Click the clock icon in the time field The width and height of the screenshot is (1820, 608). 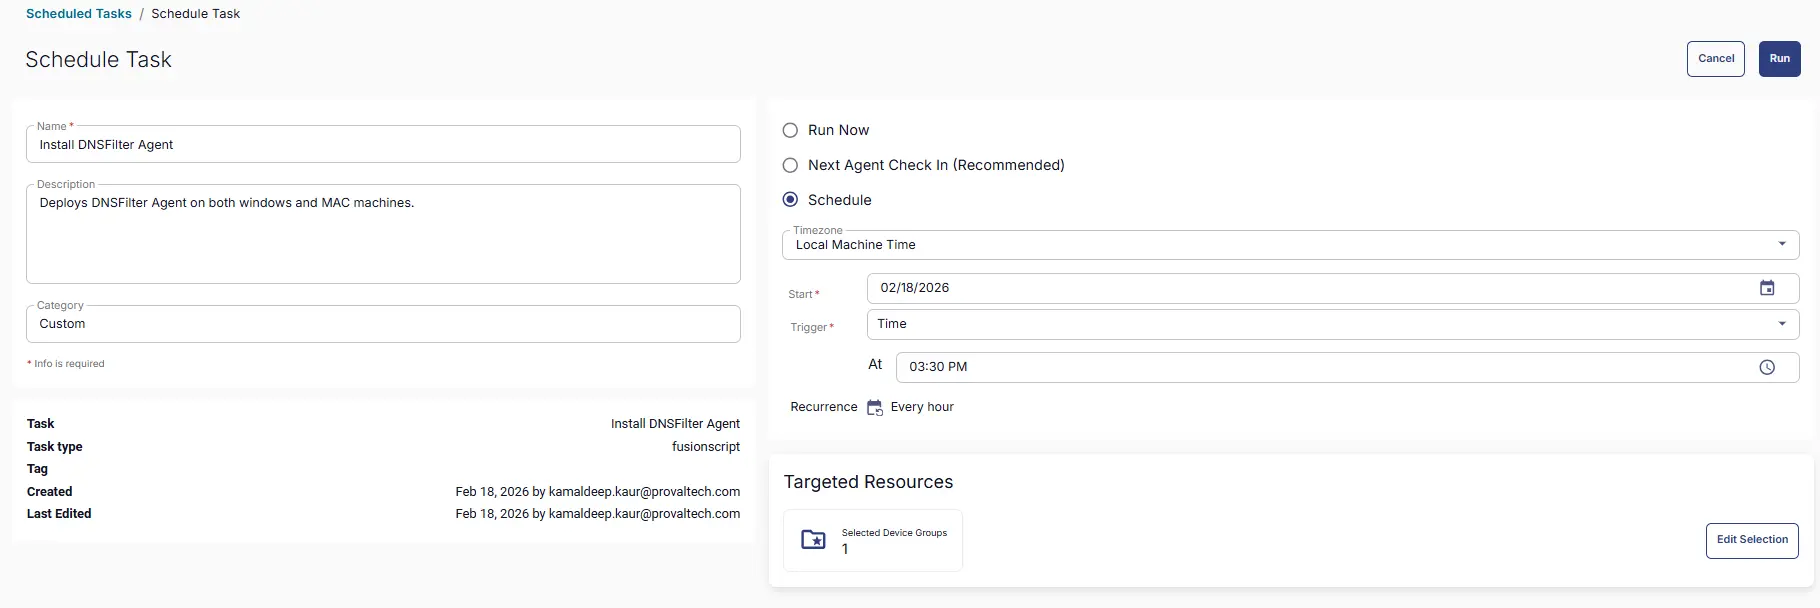click(1767, 367)
